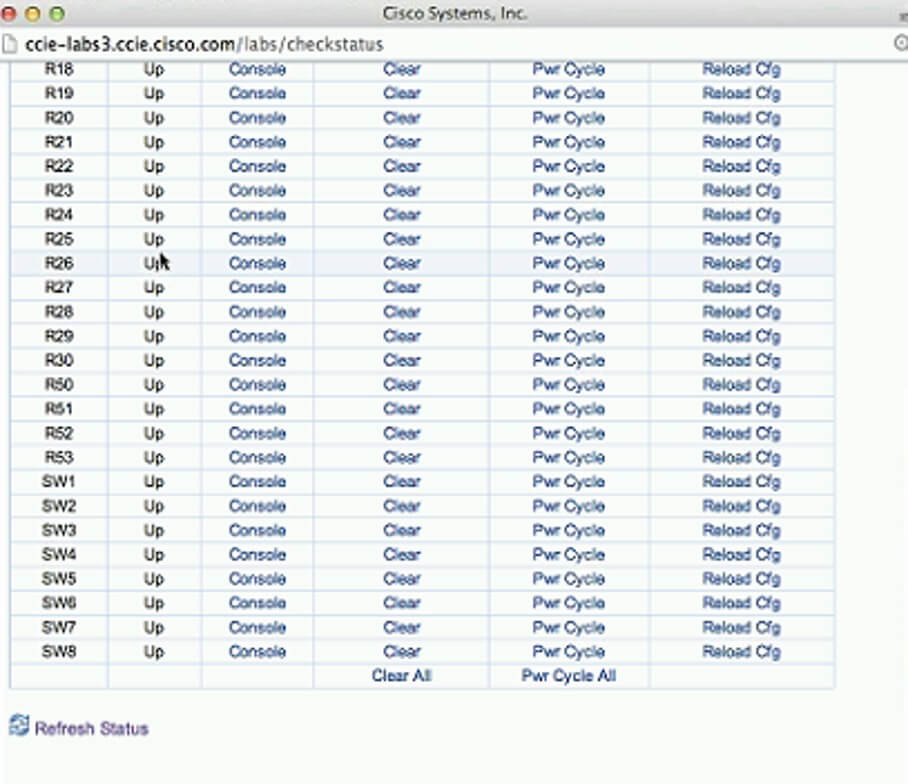Power cycle router R24

[x=568, y=215]
